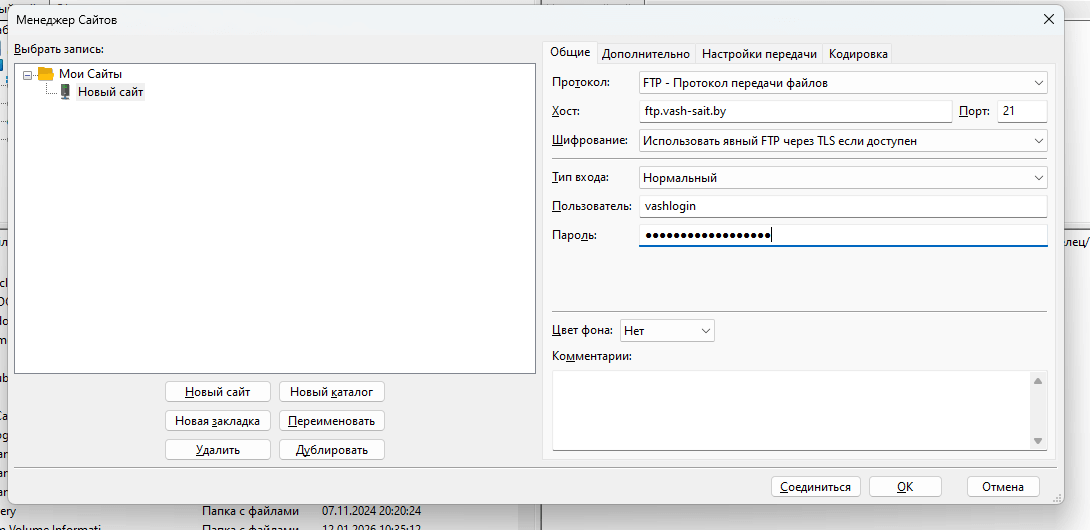
Task: Click the Пользователь field with vashlogin
Action: pyautogui.click(x=843, y=206)
